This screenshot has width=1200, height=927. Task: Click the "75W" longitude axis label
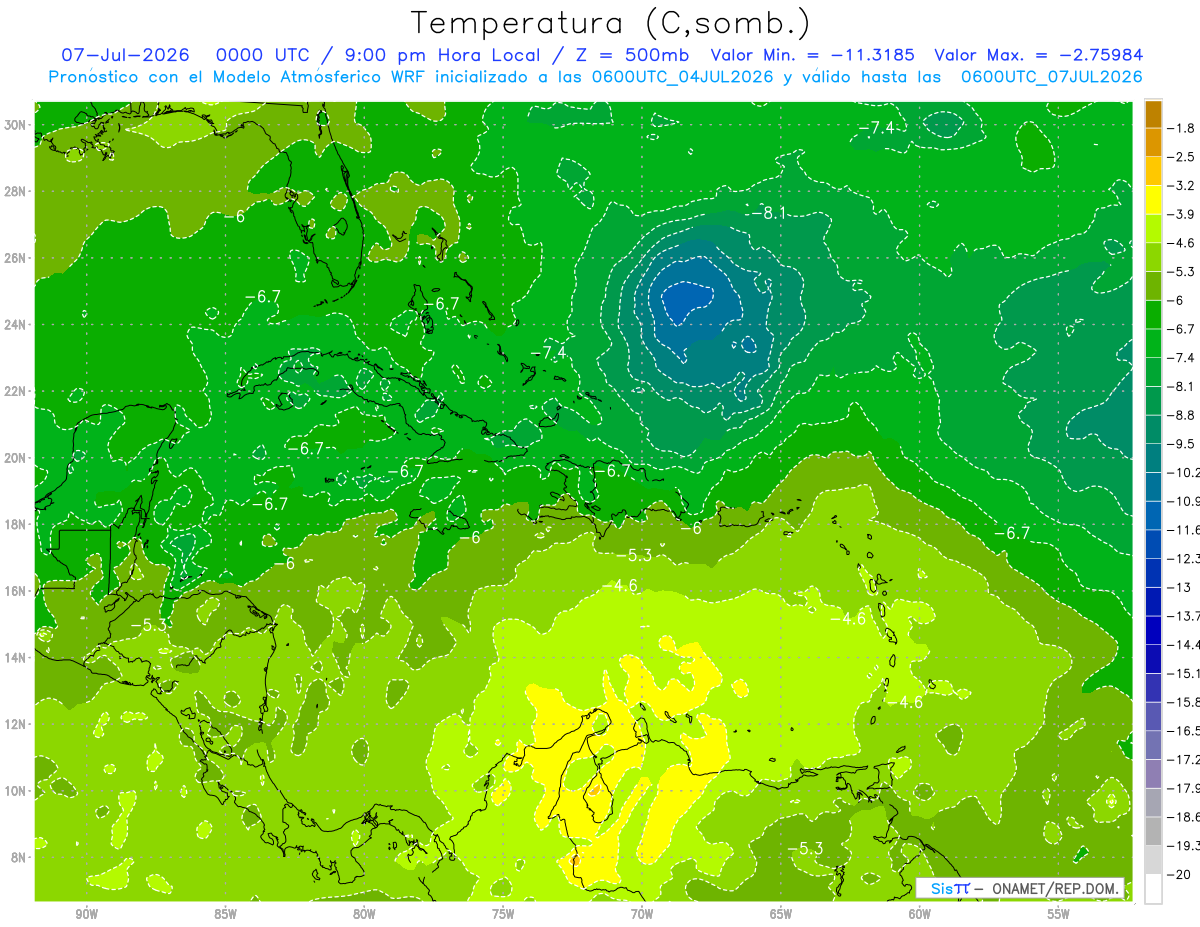[503, 914]
